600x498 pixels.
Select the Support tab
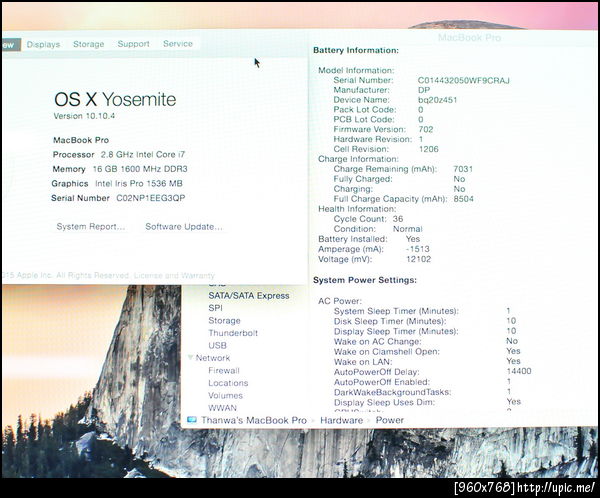point(134,44)
